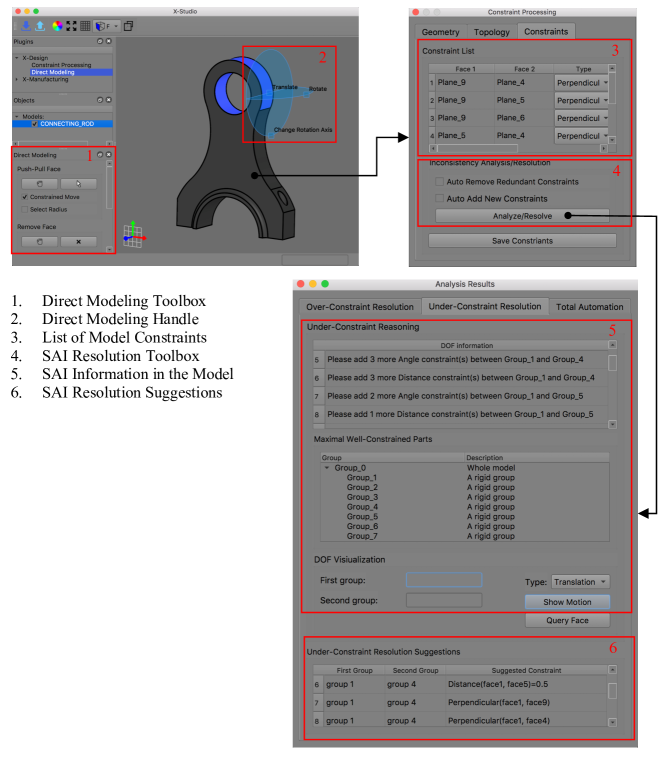Click the blue download-arrow import icon
The width and height of the screenshot is (665, 759).
pos(26,26)
